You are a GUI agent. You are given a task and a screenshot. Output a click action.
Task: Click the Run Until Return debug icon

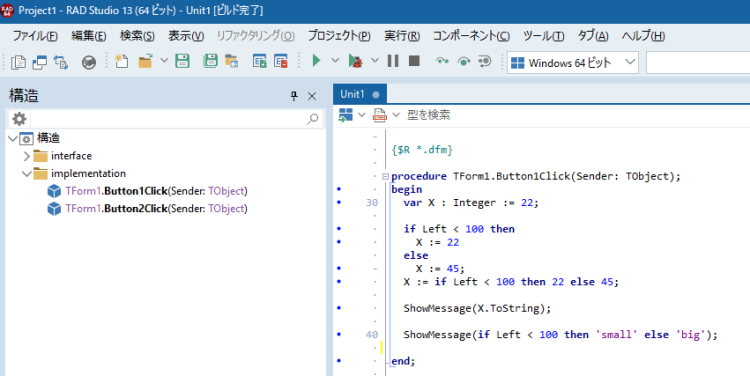point(485,61)
